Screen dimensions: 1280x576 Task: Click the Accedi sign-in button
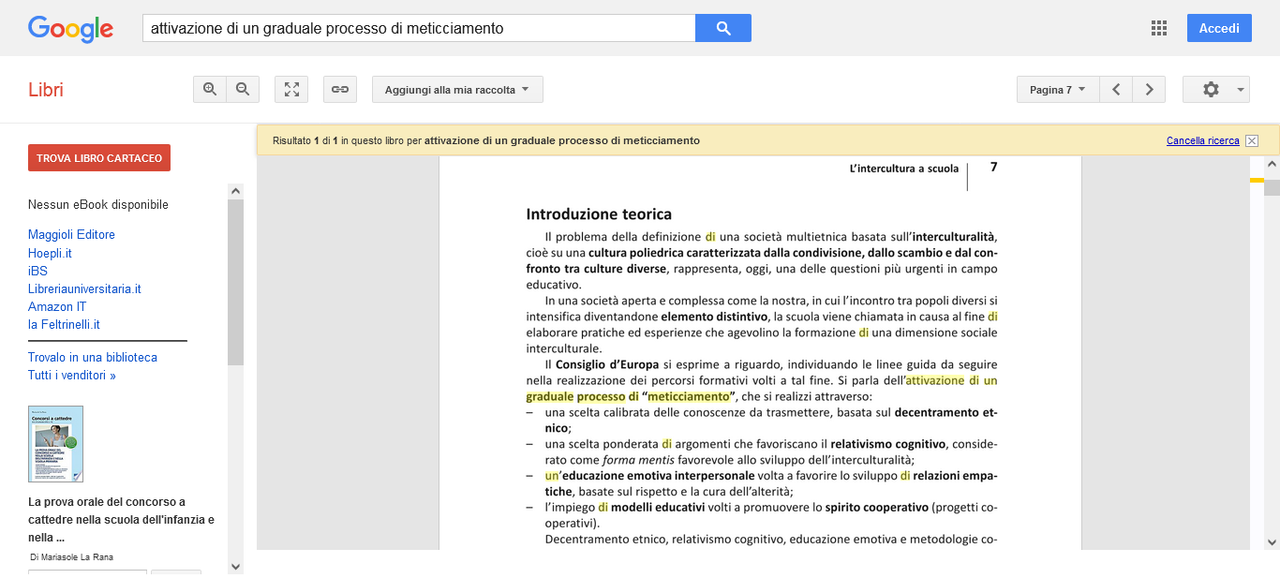click(x=1219, y=28)
